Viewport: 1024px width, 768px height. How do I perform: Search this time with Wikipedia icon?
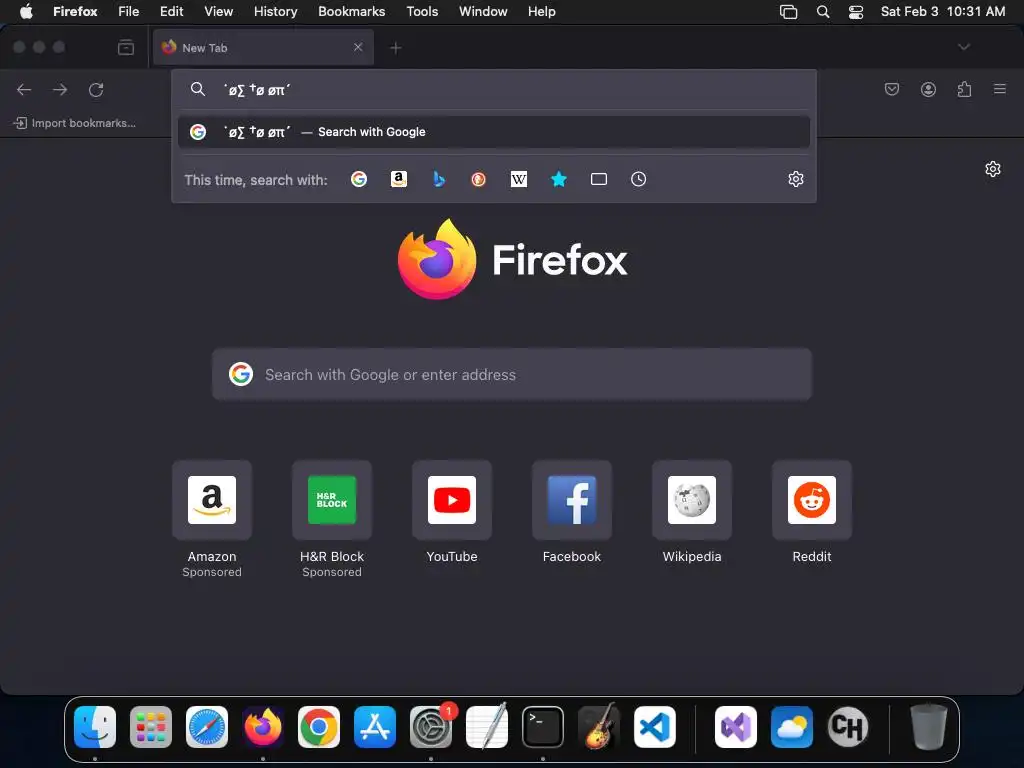[x=519, y=179]
